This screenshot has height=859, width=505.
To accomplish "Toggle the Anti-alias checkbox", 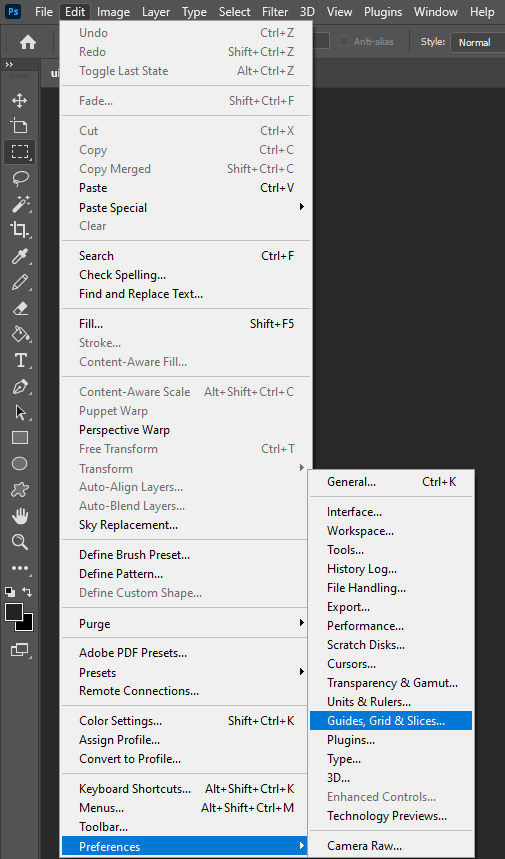I will (x=343, y=41).
